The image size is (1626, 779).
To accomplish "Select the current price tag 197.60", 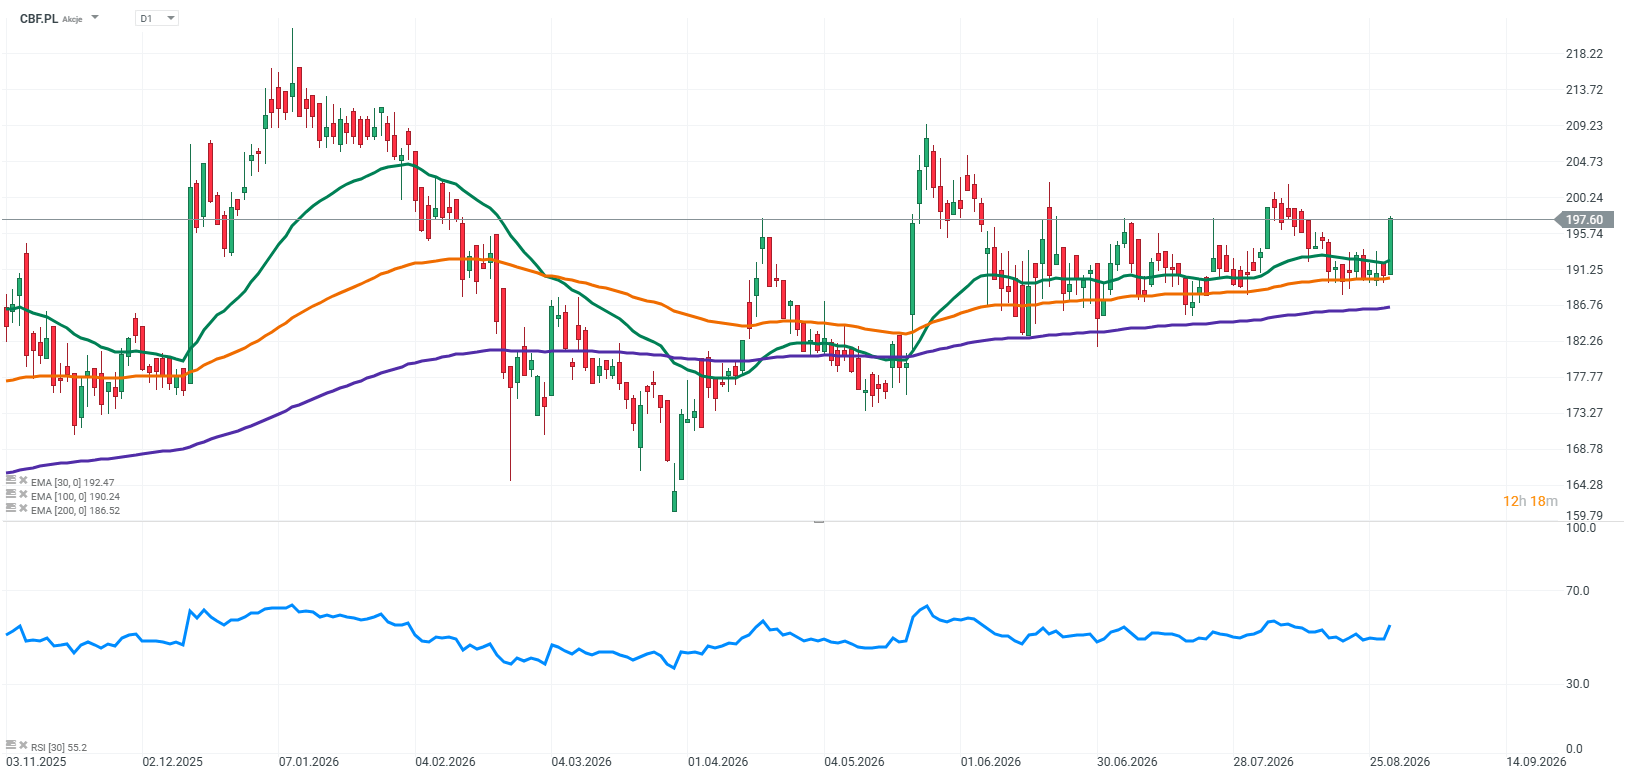I will pos(1583,220).
